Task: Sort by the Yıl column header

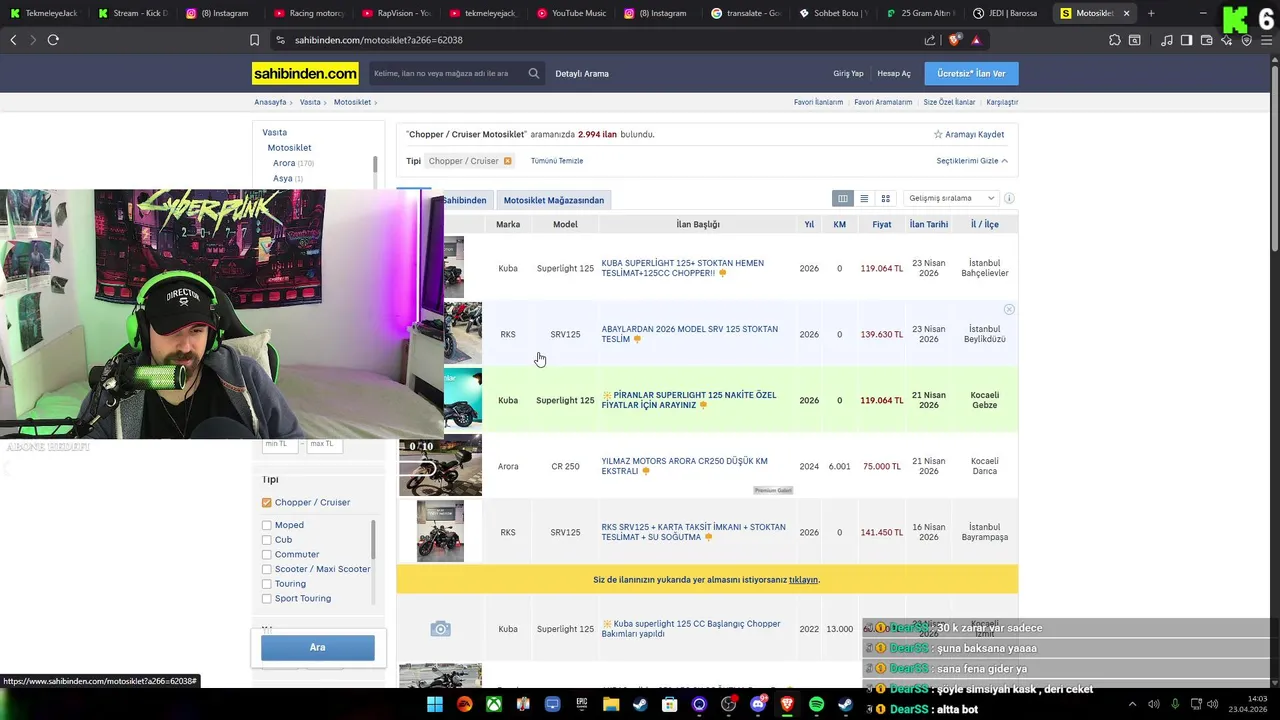Action: point(809,225)
